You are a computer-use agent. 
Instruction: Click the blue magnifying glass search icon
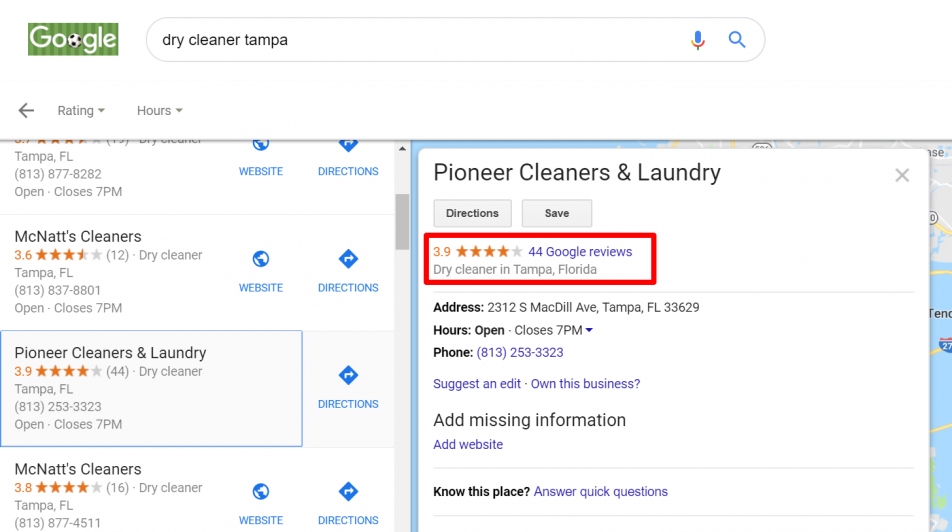[736, 40]
